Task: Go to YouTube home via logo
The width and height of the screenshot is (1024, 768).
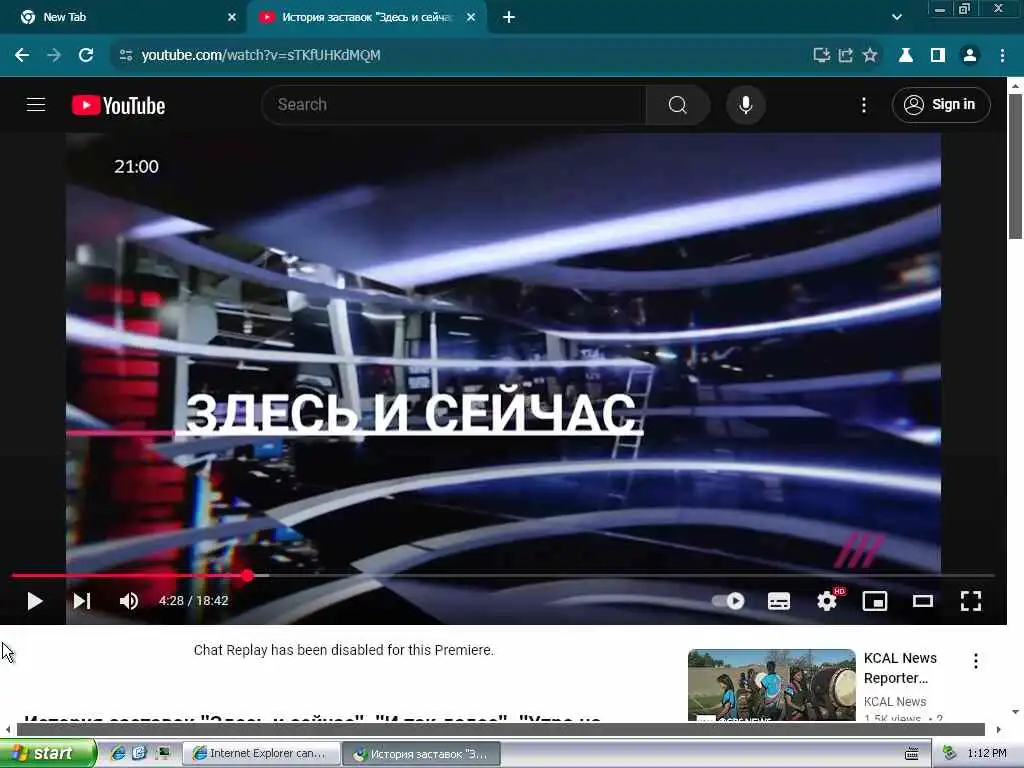Action: (118, 105)
